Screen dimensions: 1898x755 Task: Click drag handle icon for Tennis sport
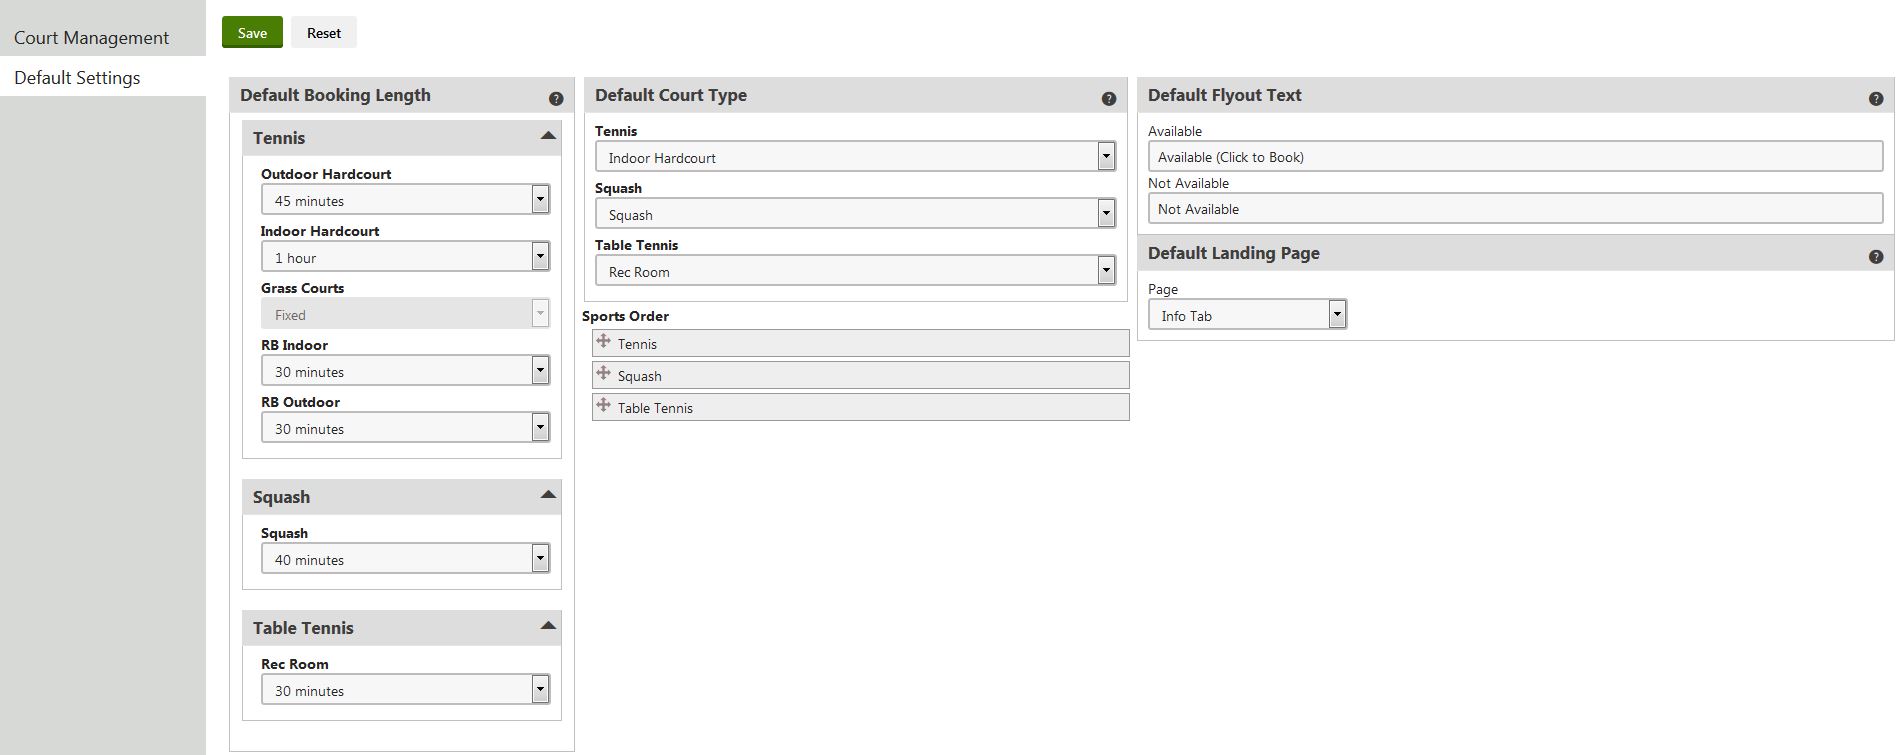click(603, 342)
